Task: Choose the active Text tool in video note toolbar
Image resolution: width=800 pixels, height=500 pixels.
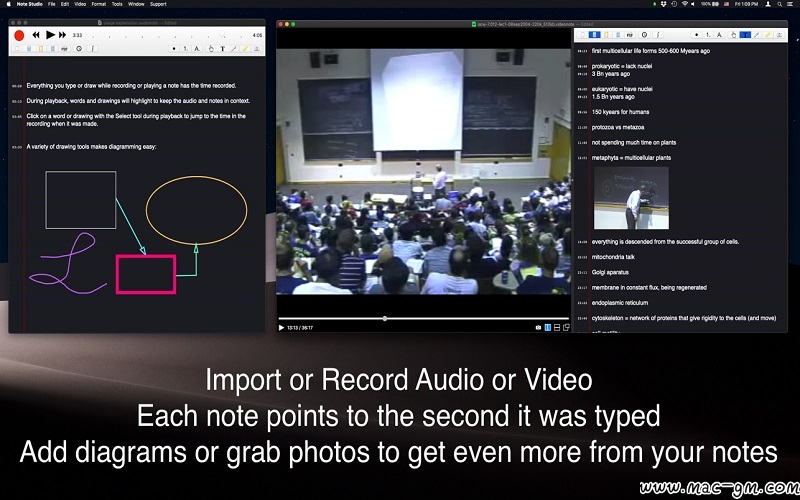Action: click(745, 35)
